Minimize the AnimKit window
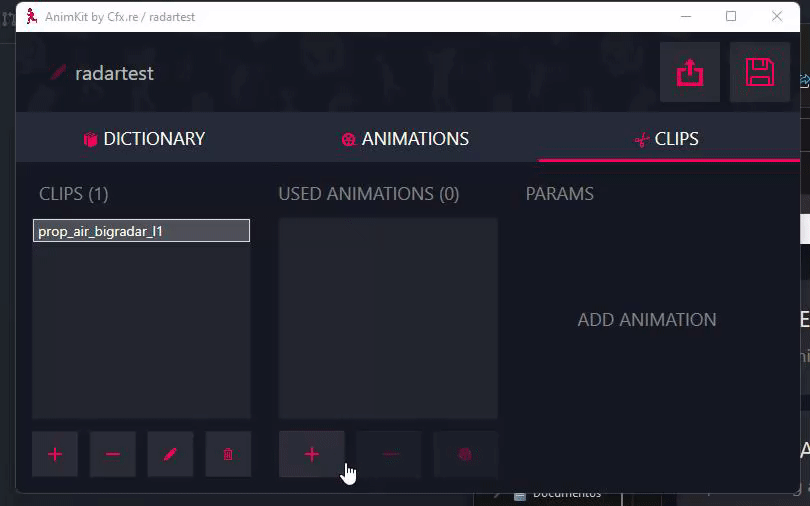The height and width of the screenshot is (506, 810). 686,17
